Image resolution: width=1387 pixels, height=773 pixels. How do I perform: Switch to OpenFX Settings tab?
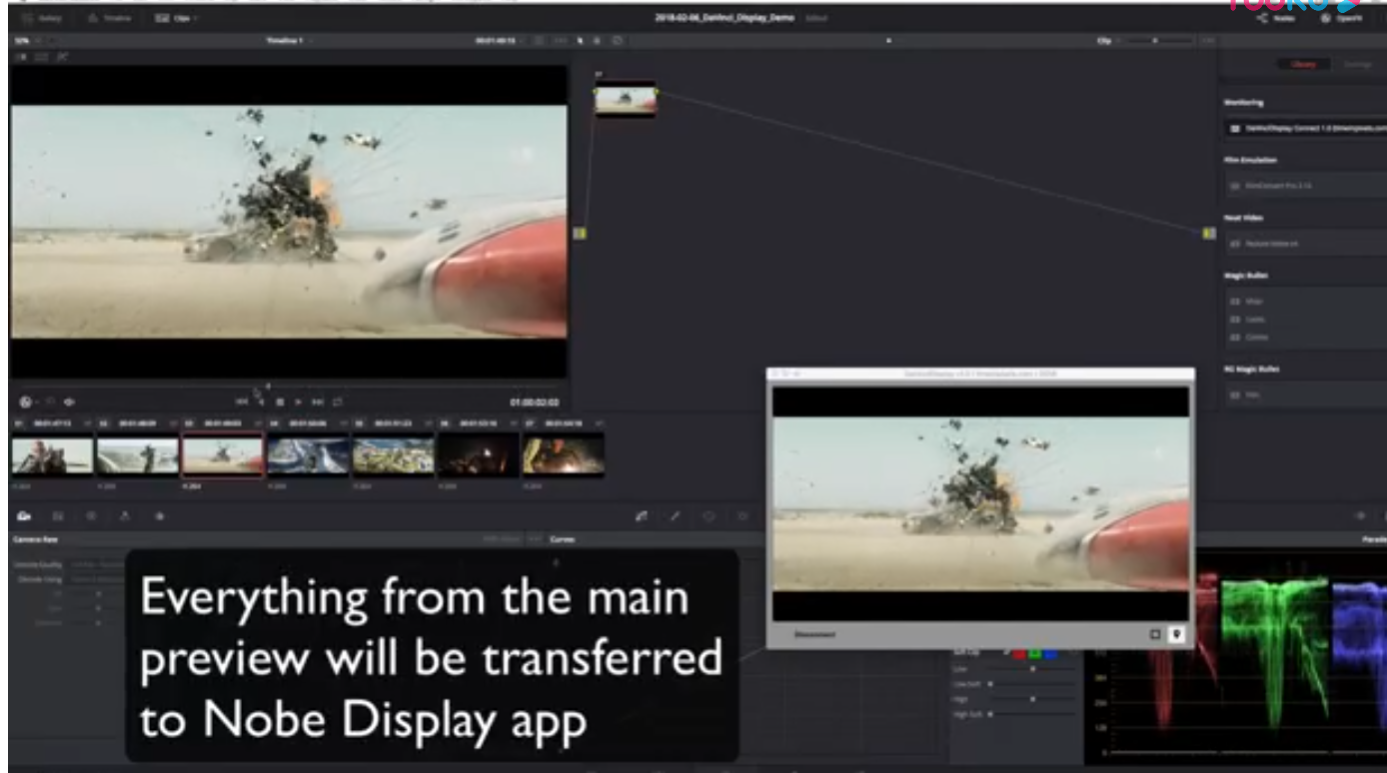(1357, 64)
